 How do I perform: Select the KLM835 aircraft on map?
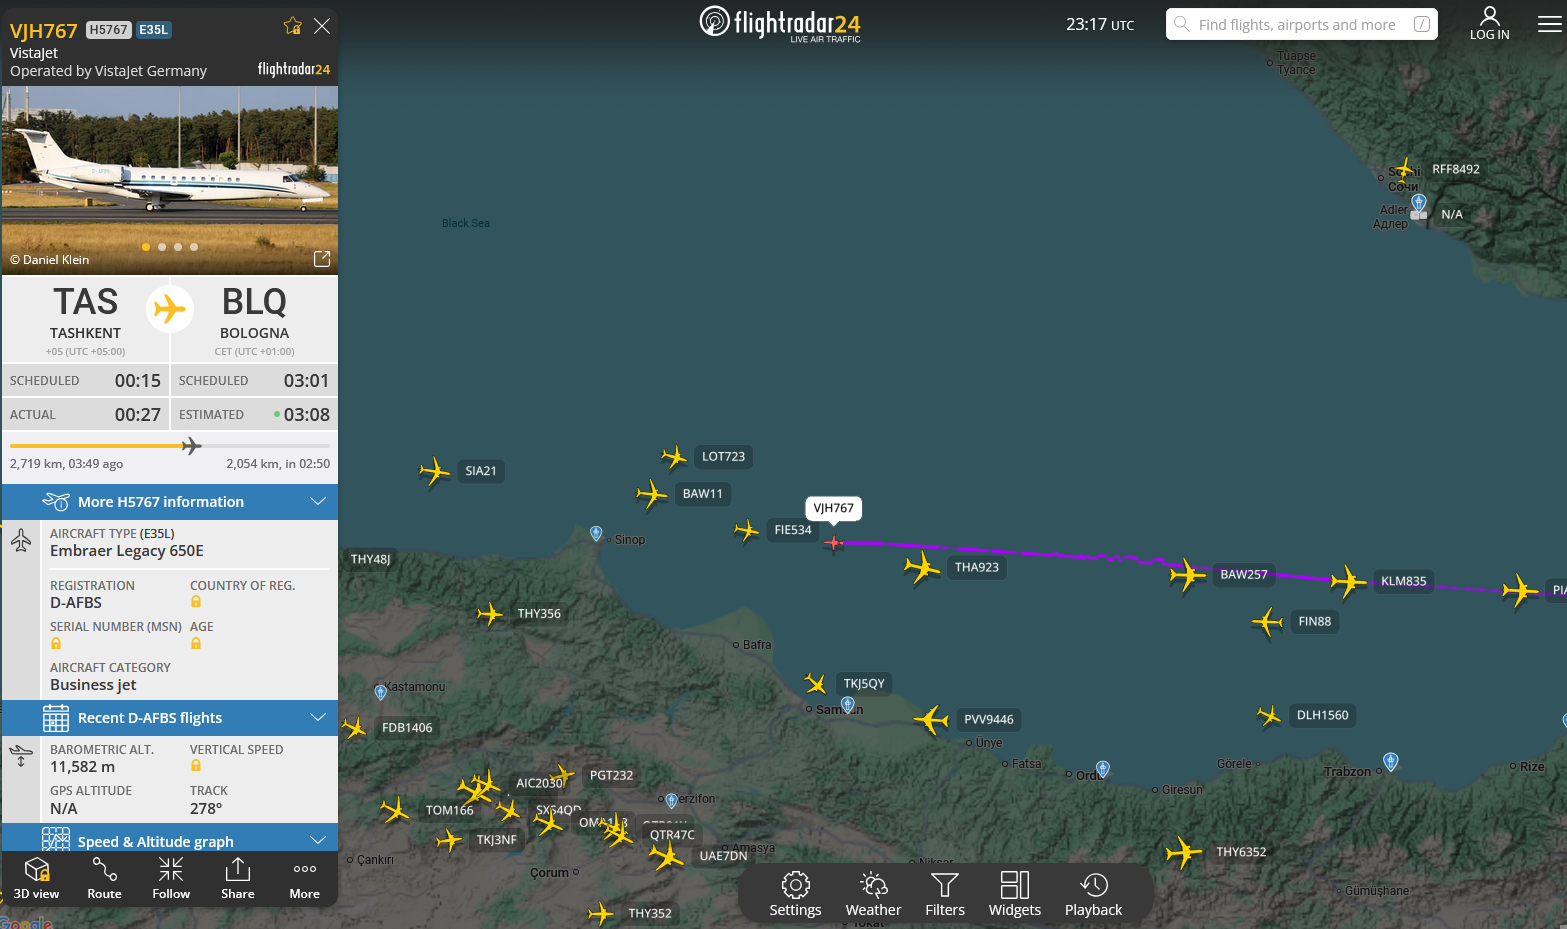1348,581
